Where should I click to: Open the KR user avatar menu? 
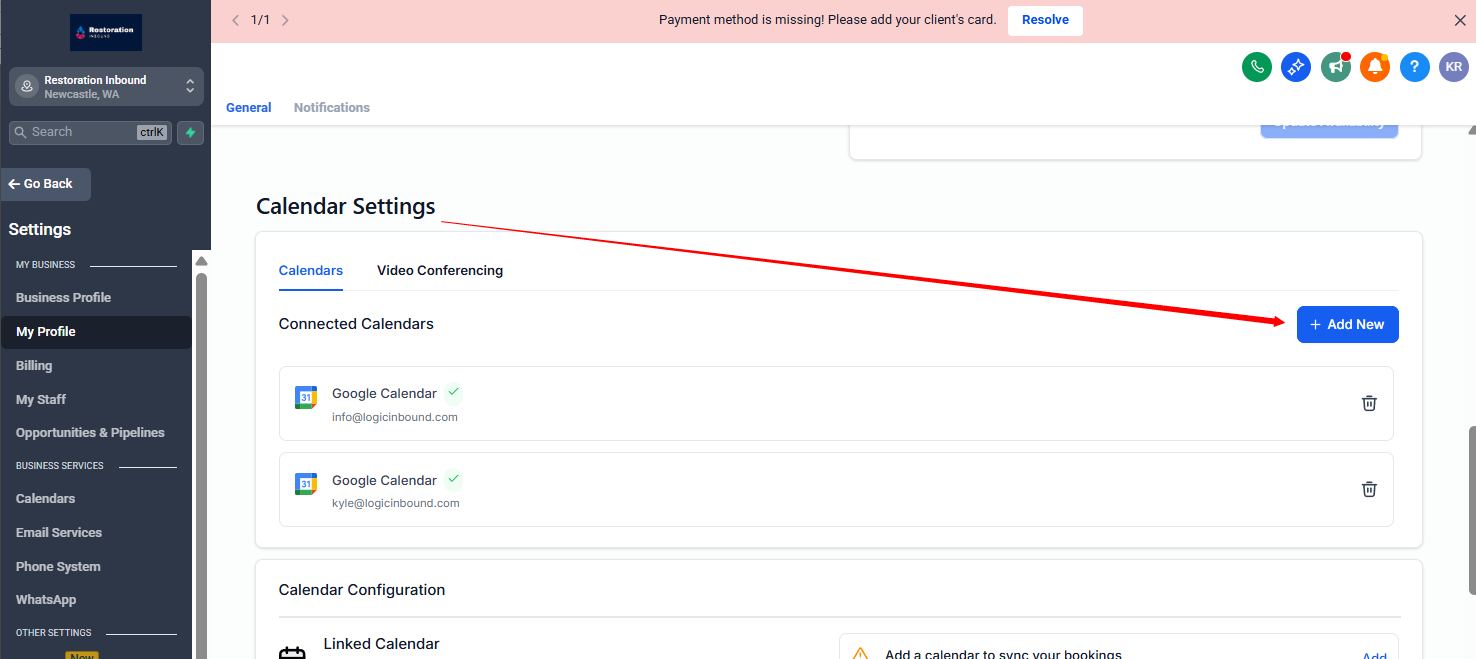tap(1454, 67)
